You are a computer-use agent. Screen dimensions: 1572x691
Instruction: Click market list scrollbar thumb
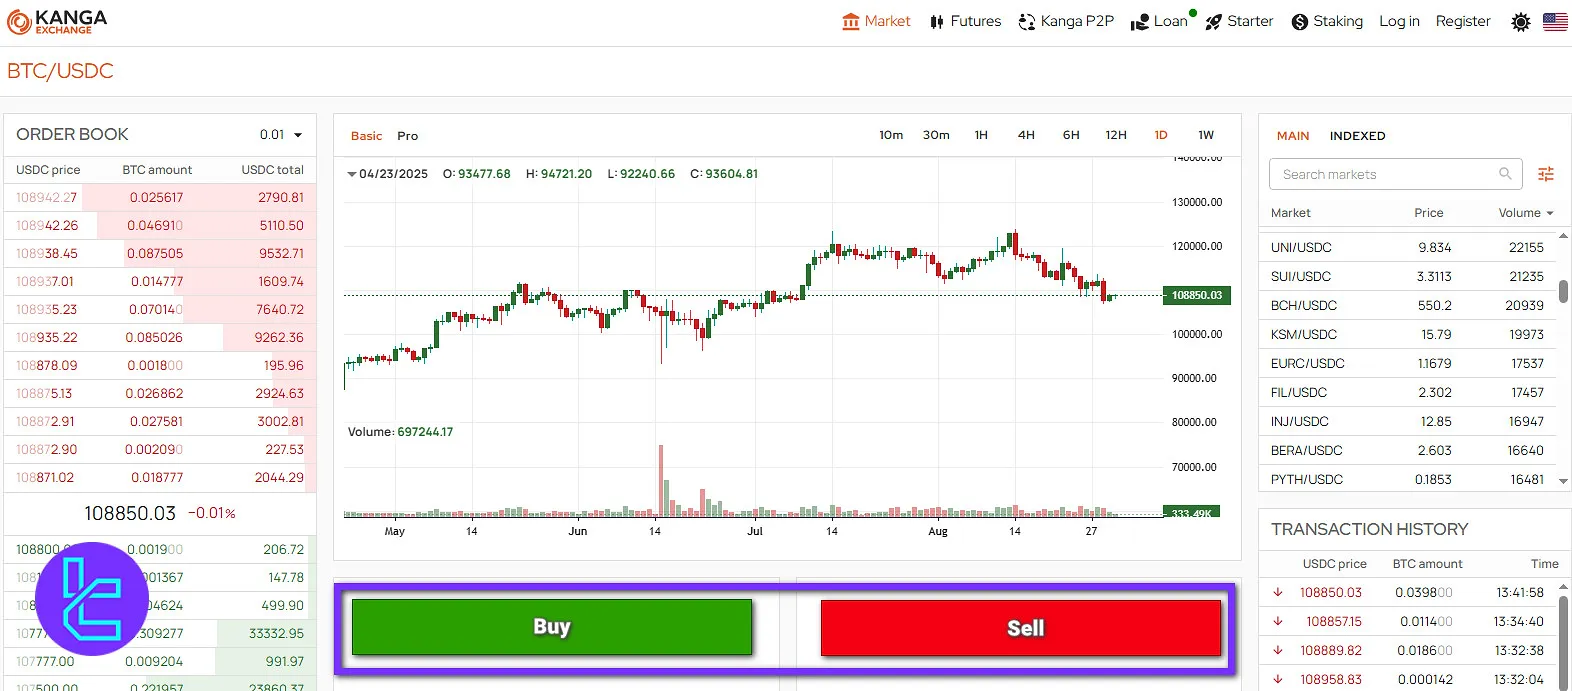1563,291
